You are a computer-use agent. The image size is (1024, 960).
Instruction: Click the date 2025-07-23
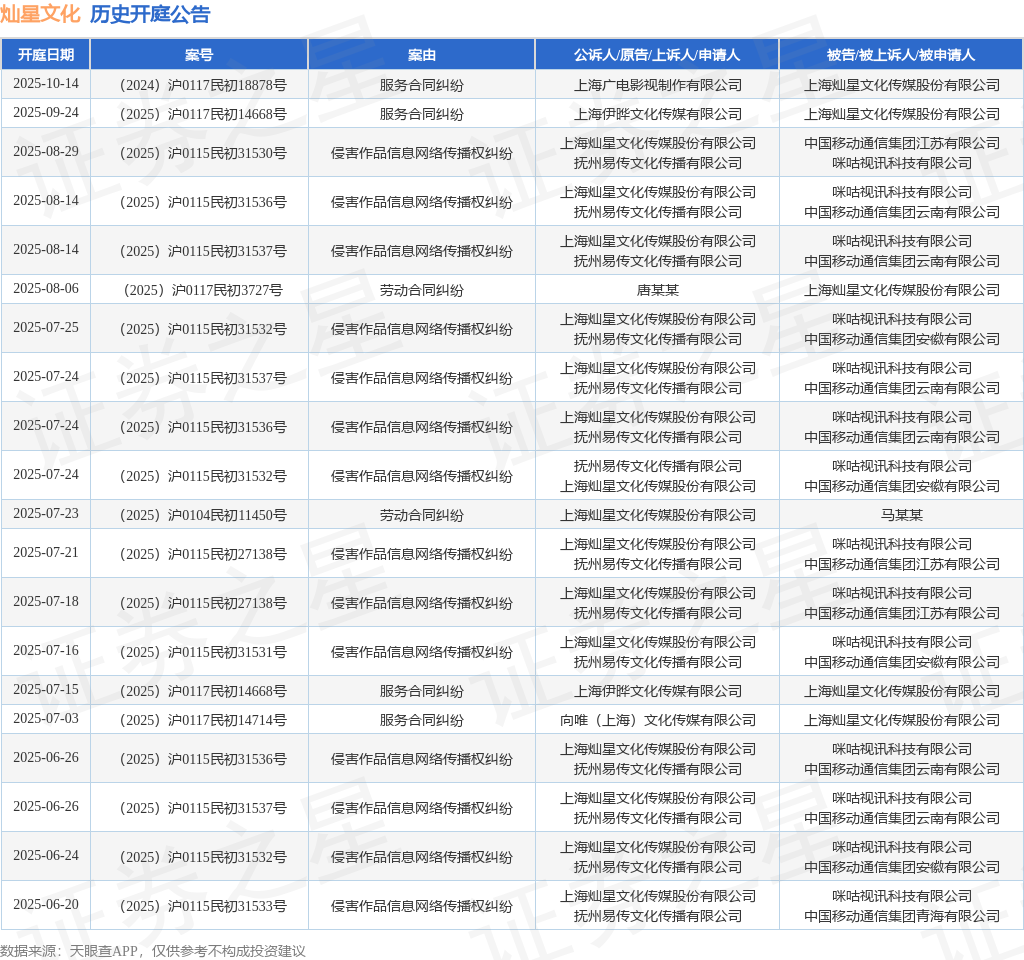click(x=46, y=513)
